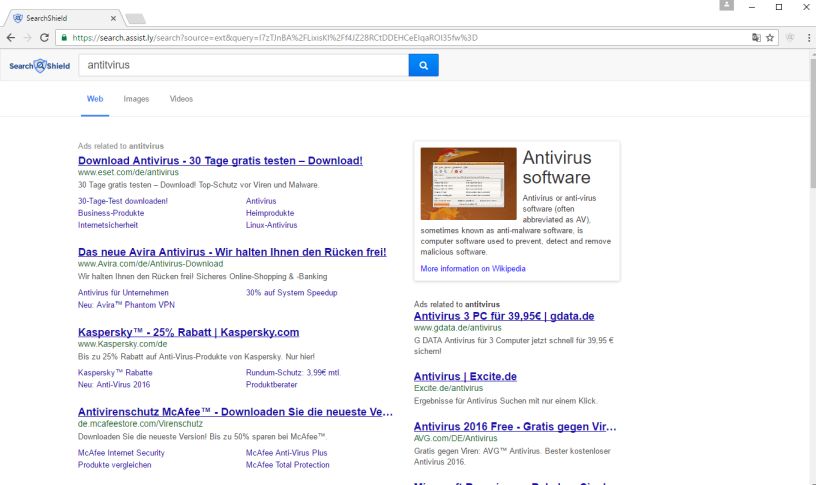Click www.eset.com/de/antivirus URL text
The image size is (816, 485).
click(128, 172)
